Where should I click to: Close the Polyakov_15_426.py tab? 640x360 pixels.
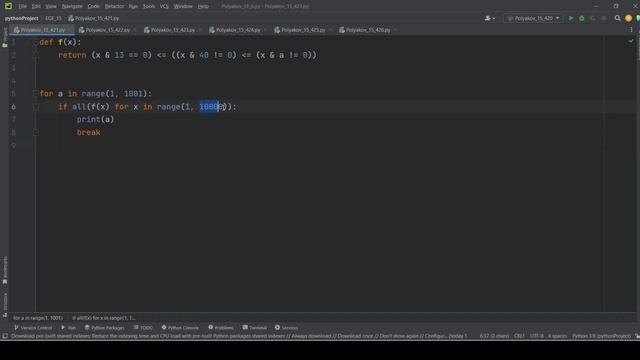[396, 30]
